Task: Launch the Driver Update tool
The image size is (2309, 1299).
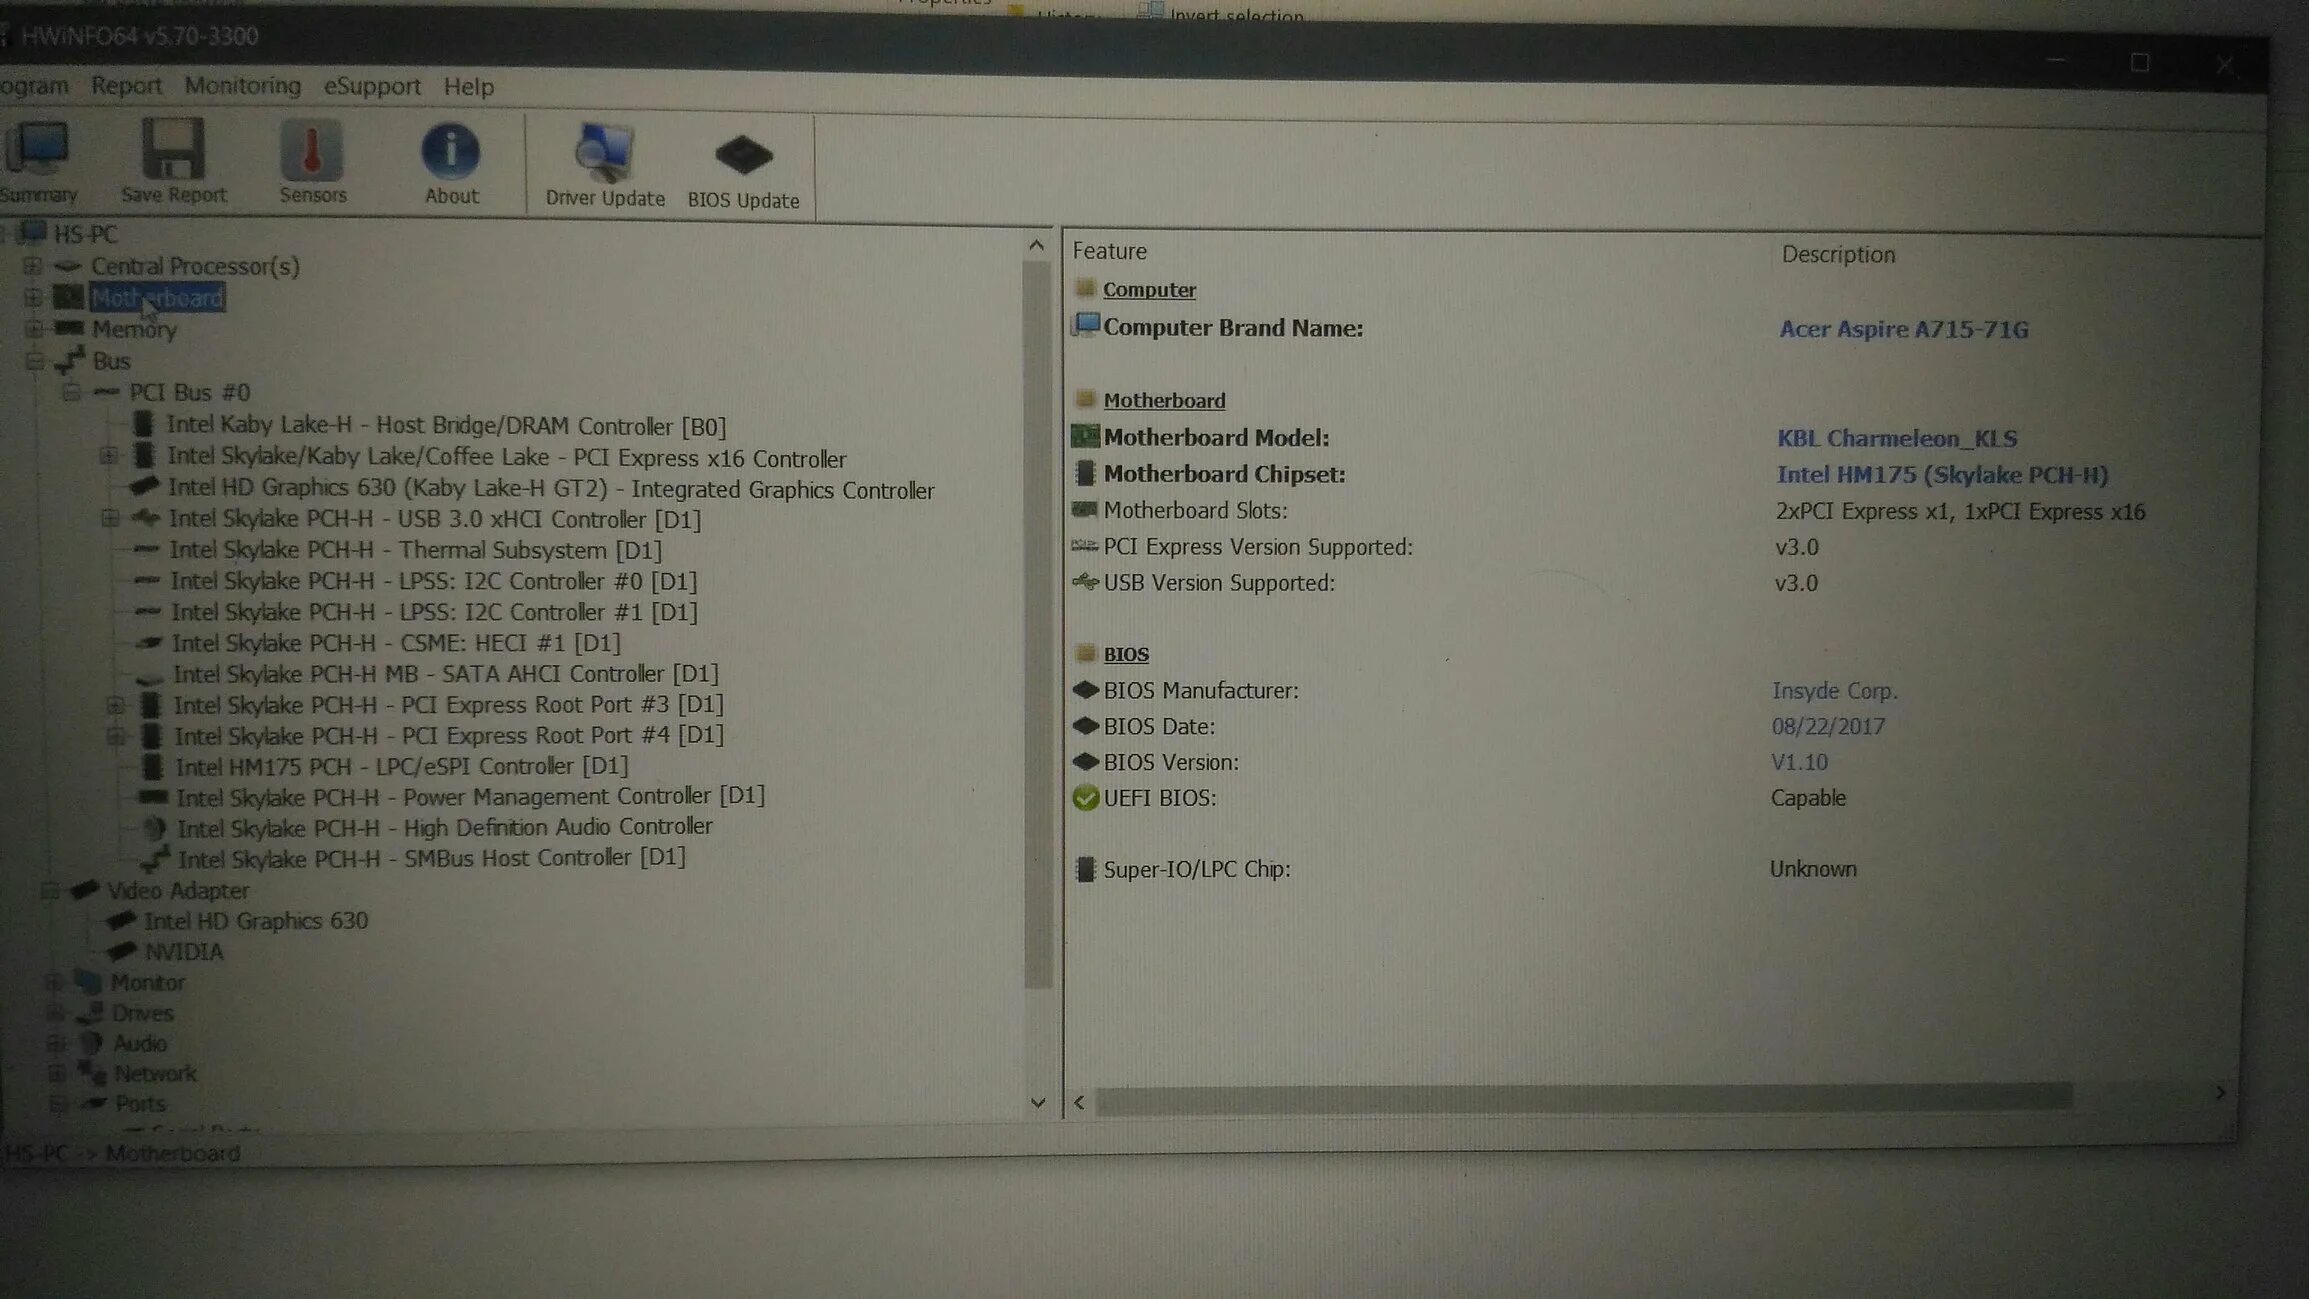Action: coord(604,163)
